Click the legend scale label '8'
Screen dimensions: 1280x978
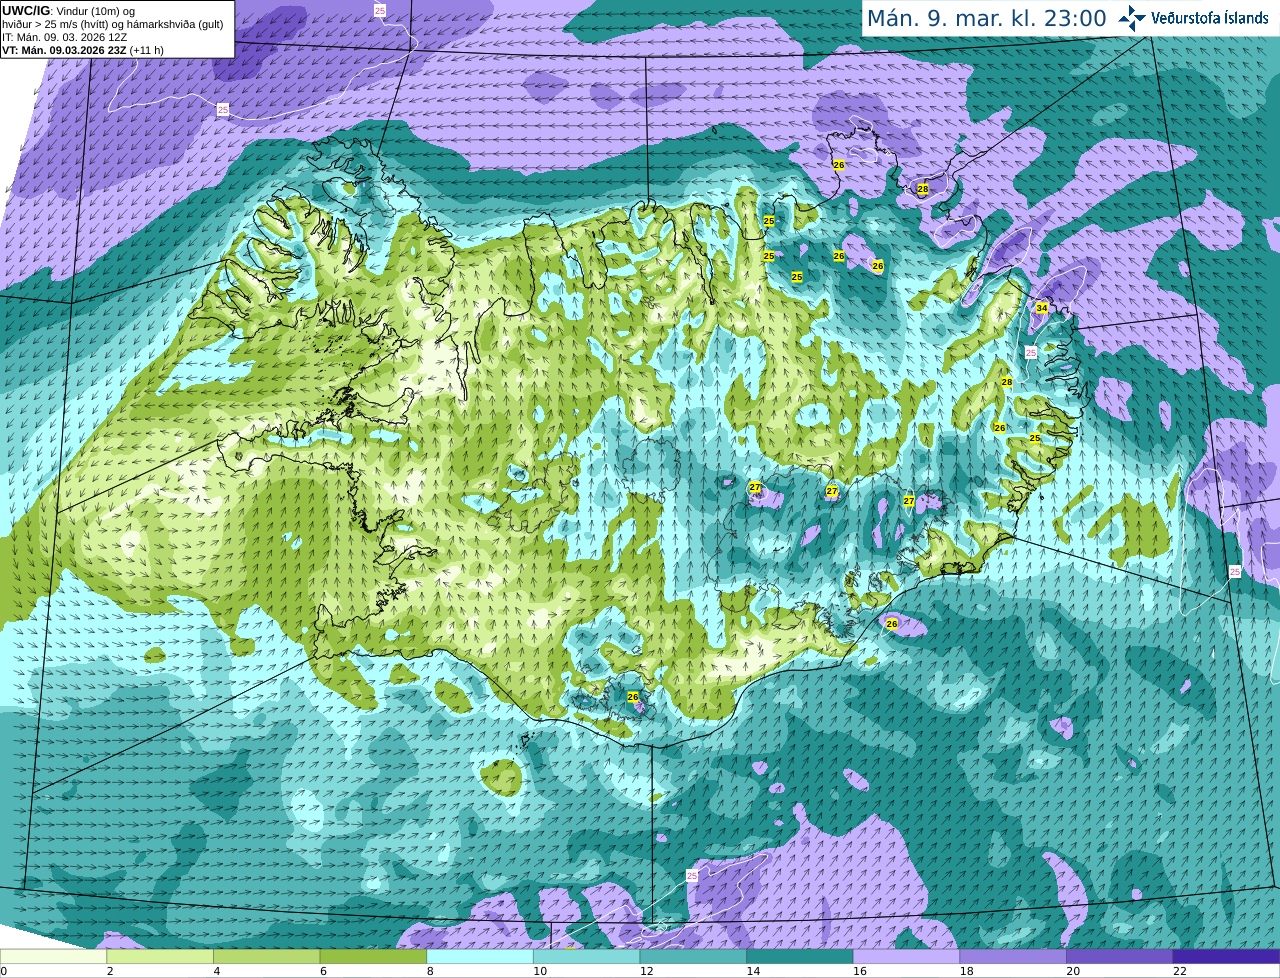pyautogui.click(x=430, y=971)
